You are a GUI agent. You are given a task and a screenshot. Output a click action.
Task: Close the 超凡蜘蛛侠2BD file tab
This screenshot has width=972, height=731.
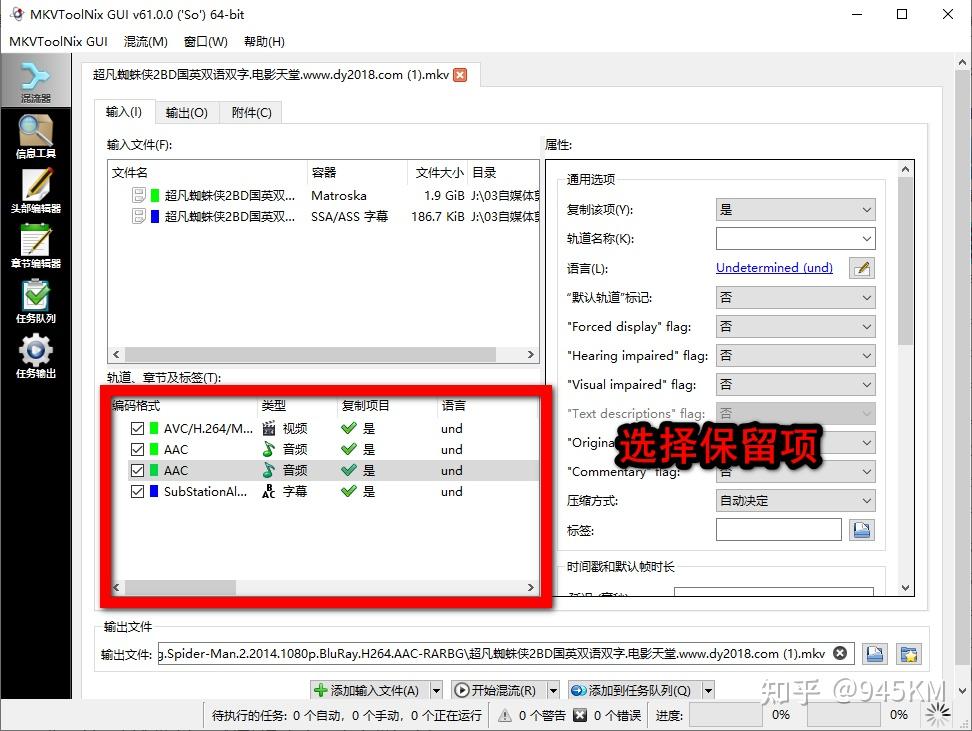(459, 74)
